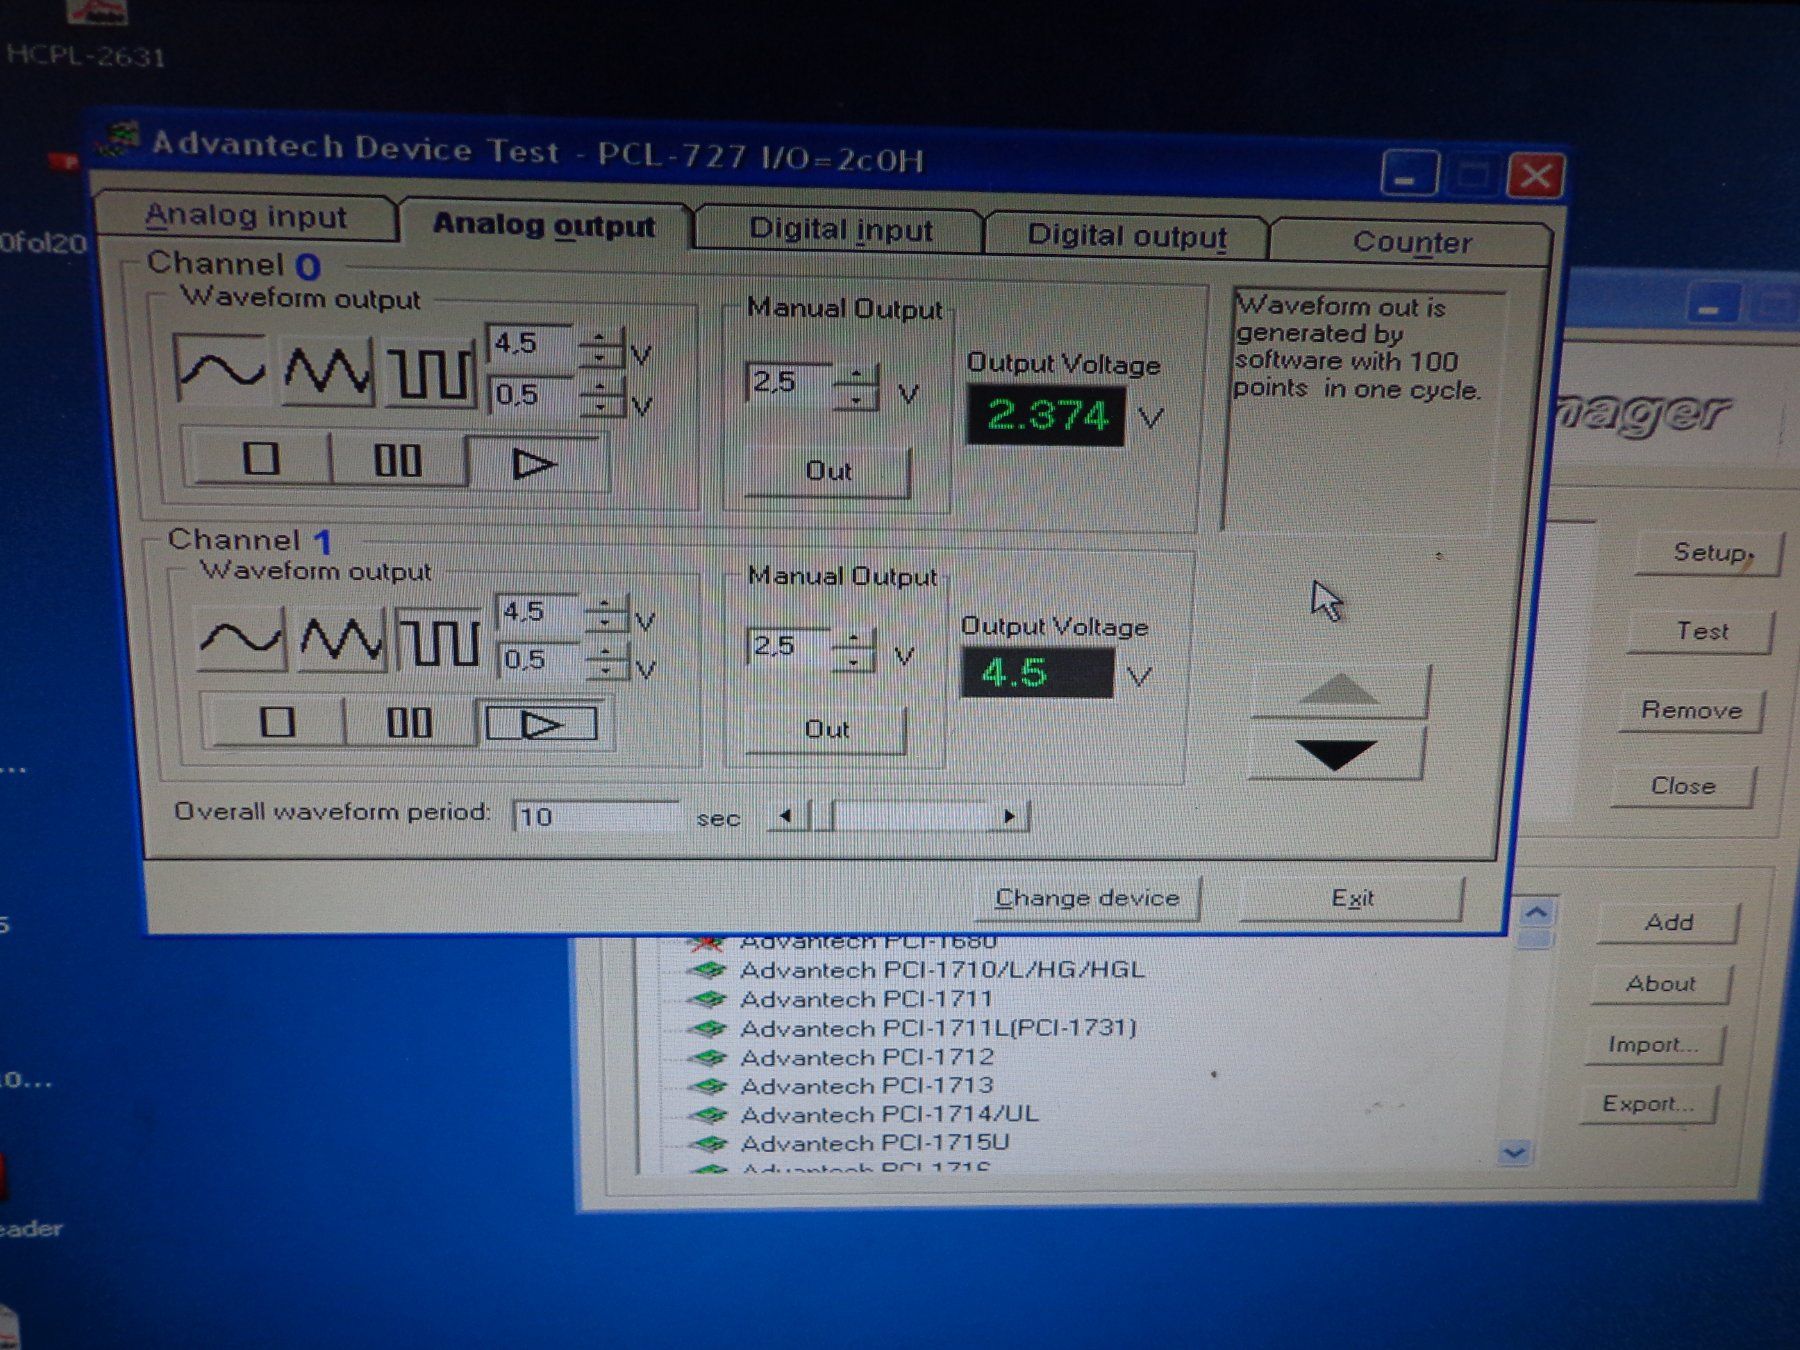
Task: Click Channel 1 low voltage 0,5 field
Action: (538, 659)
